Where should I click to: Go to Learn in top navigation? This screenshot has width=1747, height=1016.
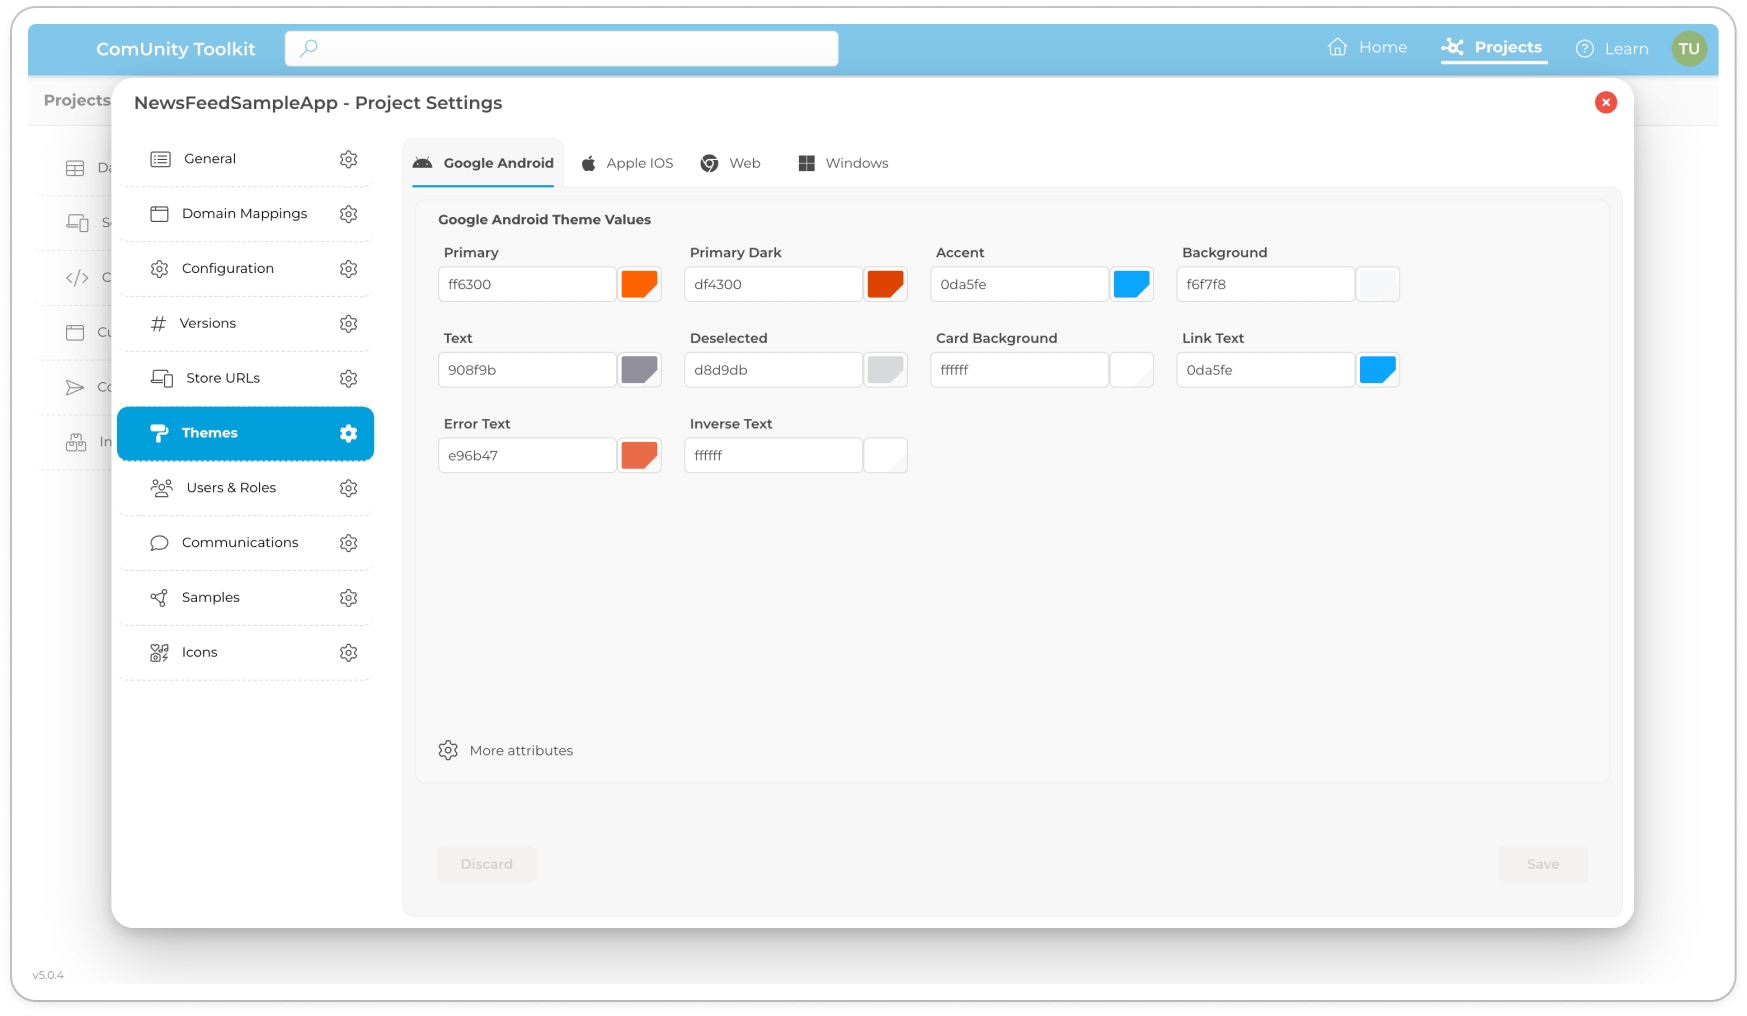click(1612, 48)
